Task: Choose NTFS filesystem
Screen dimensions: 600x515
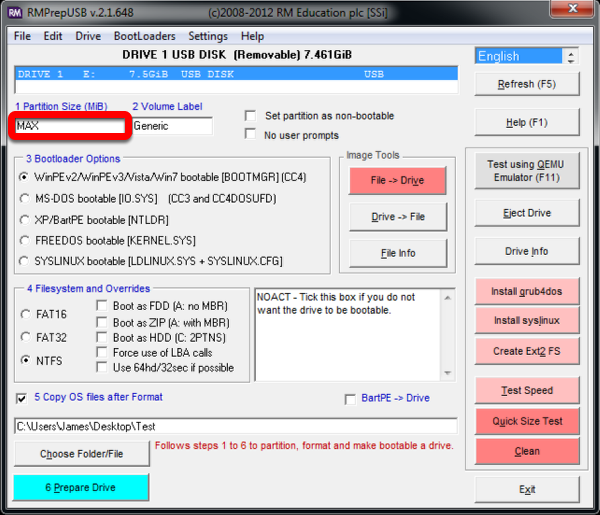Action: point(25,360)
